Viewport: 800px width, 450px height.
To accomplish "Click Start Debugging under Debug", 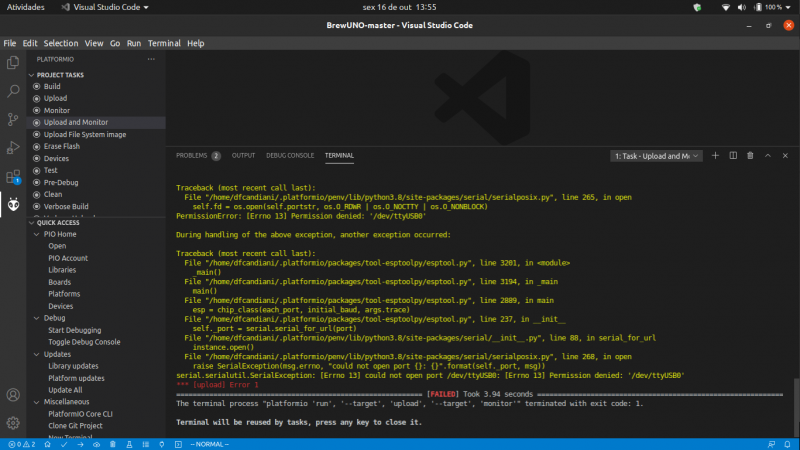I will coord(75,330).
